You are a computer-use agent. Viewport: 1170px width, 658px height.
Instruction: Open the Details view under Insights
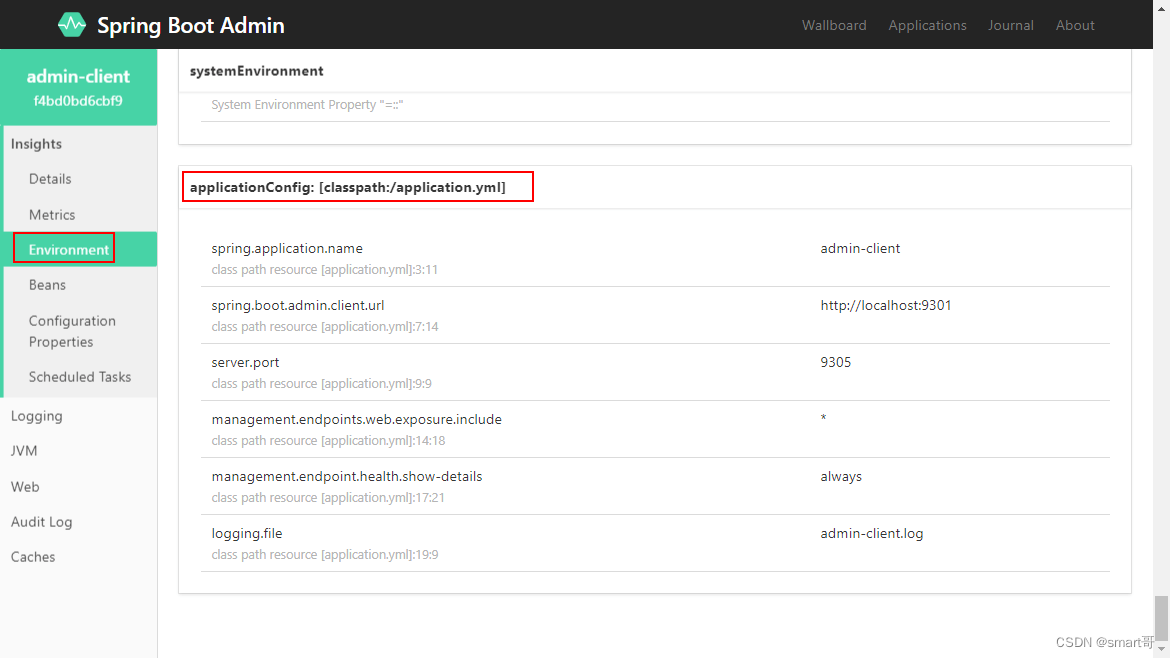coord(52,179)
